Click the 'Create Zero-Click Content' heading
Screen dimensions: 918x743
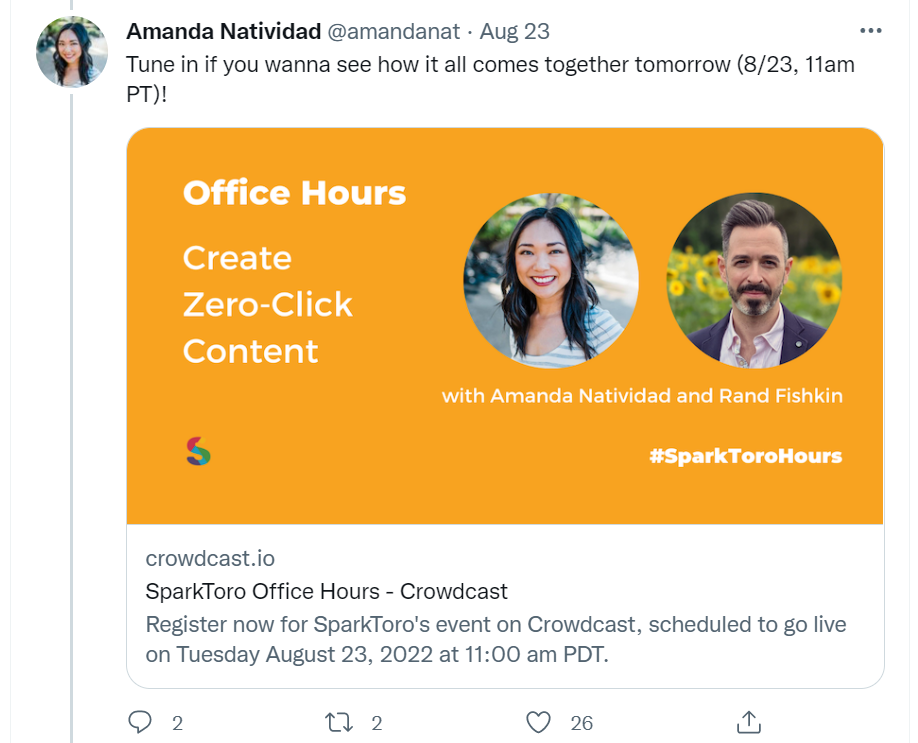[x=268, y=304]
